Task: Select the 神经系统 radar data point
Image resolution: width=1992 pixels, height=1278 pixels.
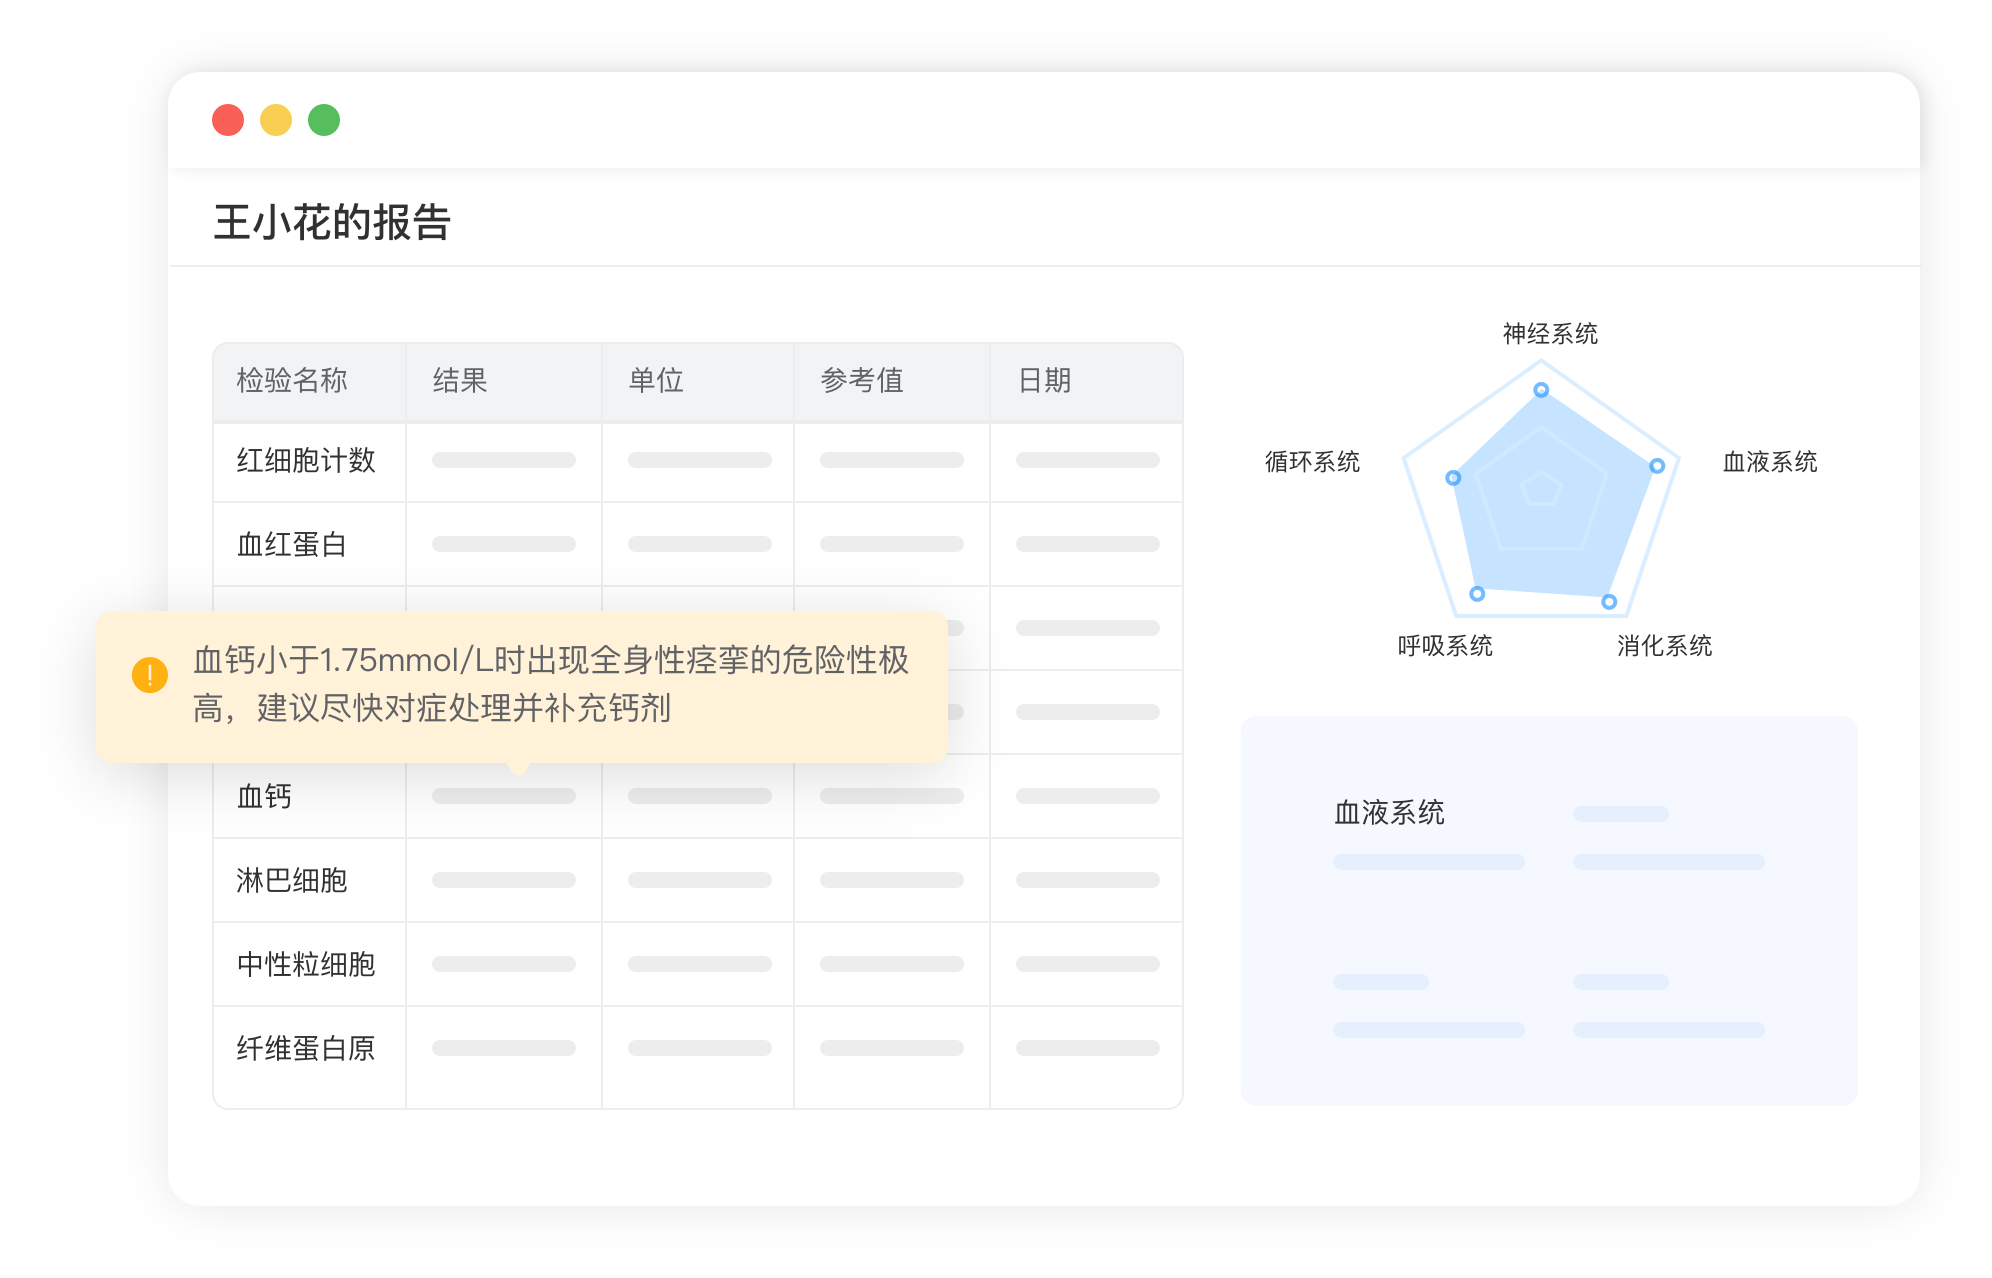Action: (1541, 390)
